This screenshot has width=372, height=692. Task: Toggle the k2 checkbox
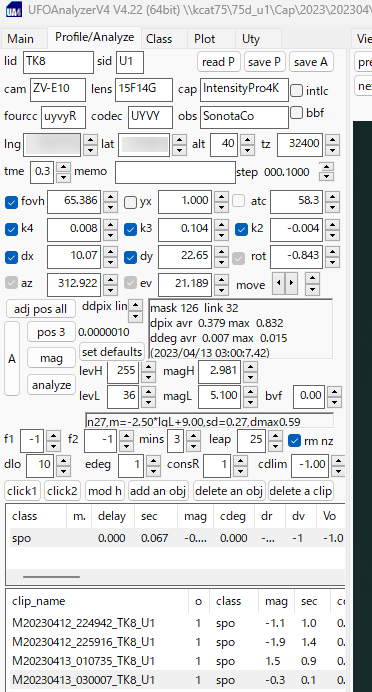click(241, 229)
